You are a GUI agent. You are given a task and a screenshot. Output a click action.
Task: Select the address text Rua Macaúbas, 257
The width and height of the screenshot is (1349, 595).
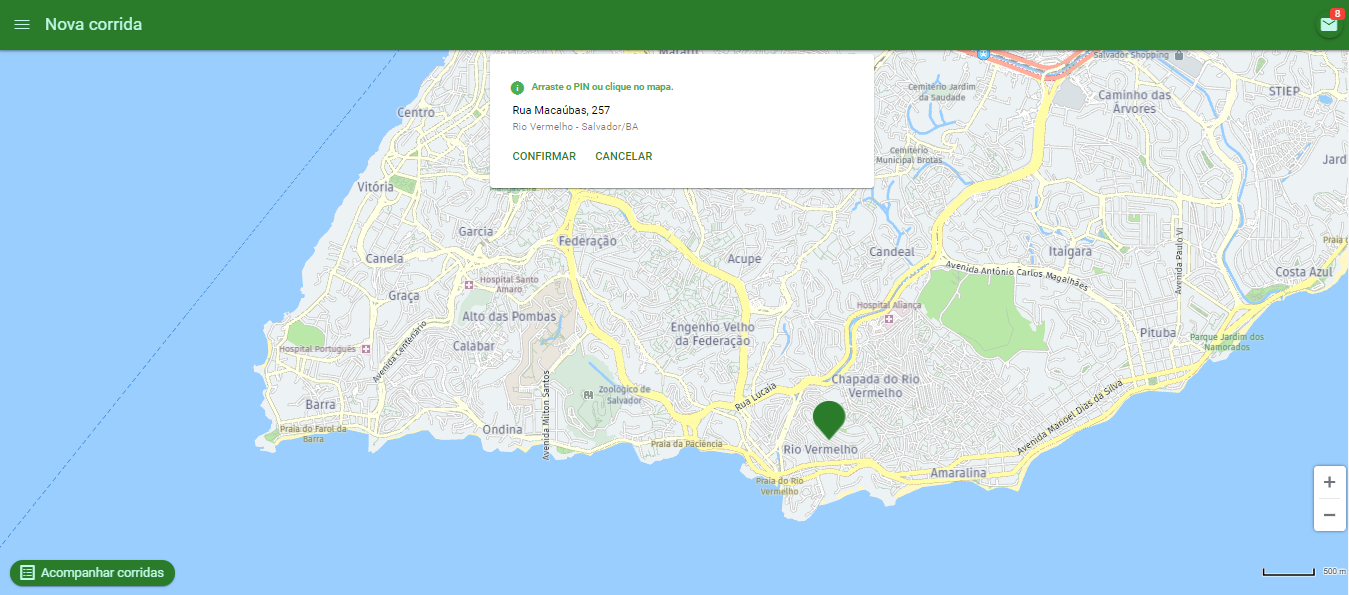[x=561, y=110]
